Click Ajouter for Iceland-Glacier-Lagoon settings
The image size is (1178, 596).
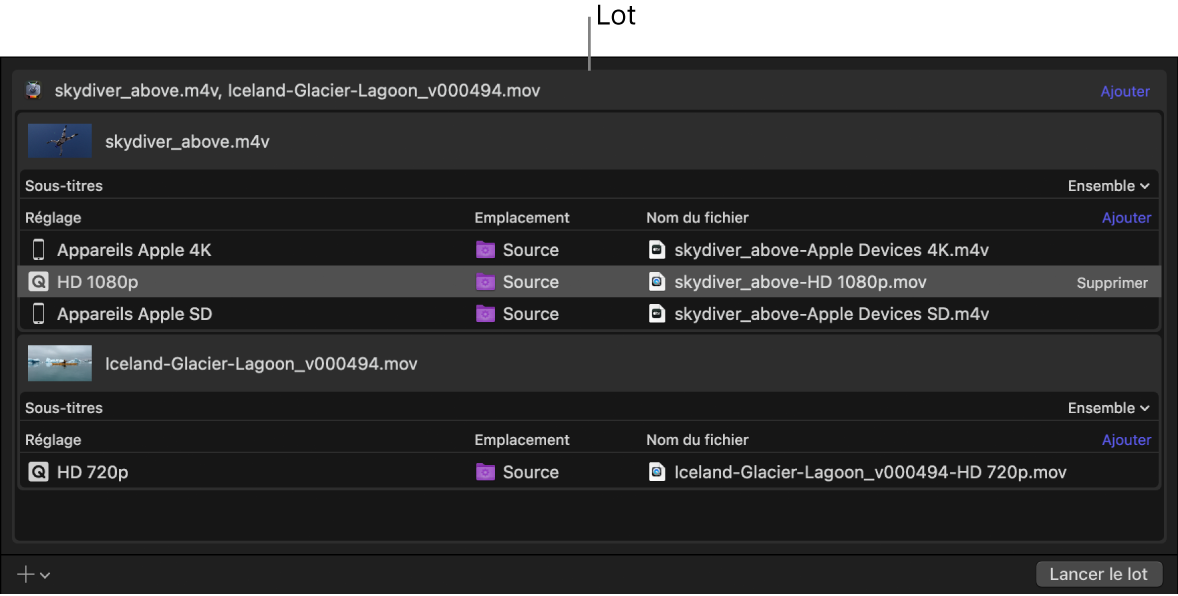click(1126, 440)
